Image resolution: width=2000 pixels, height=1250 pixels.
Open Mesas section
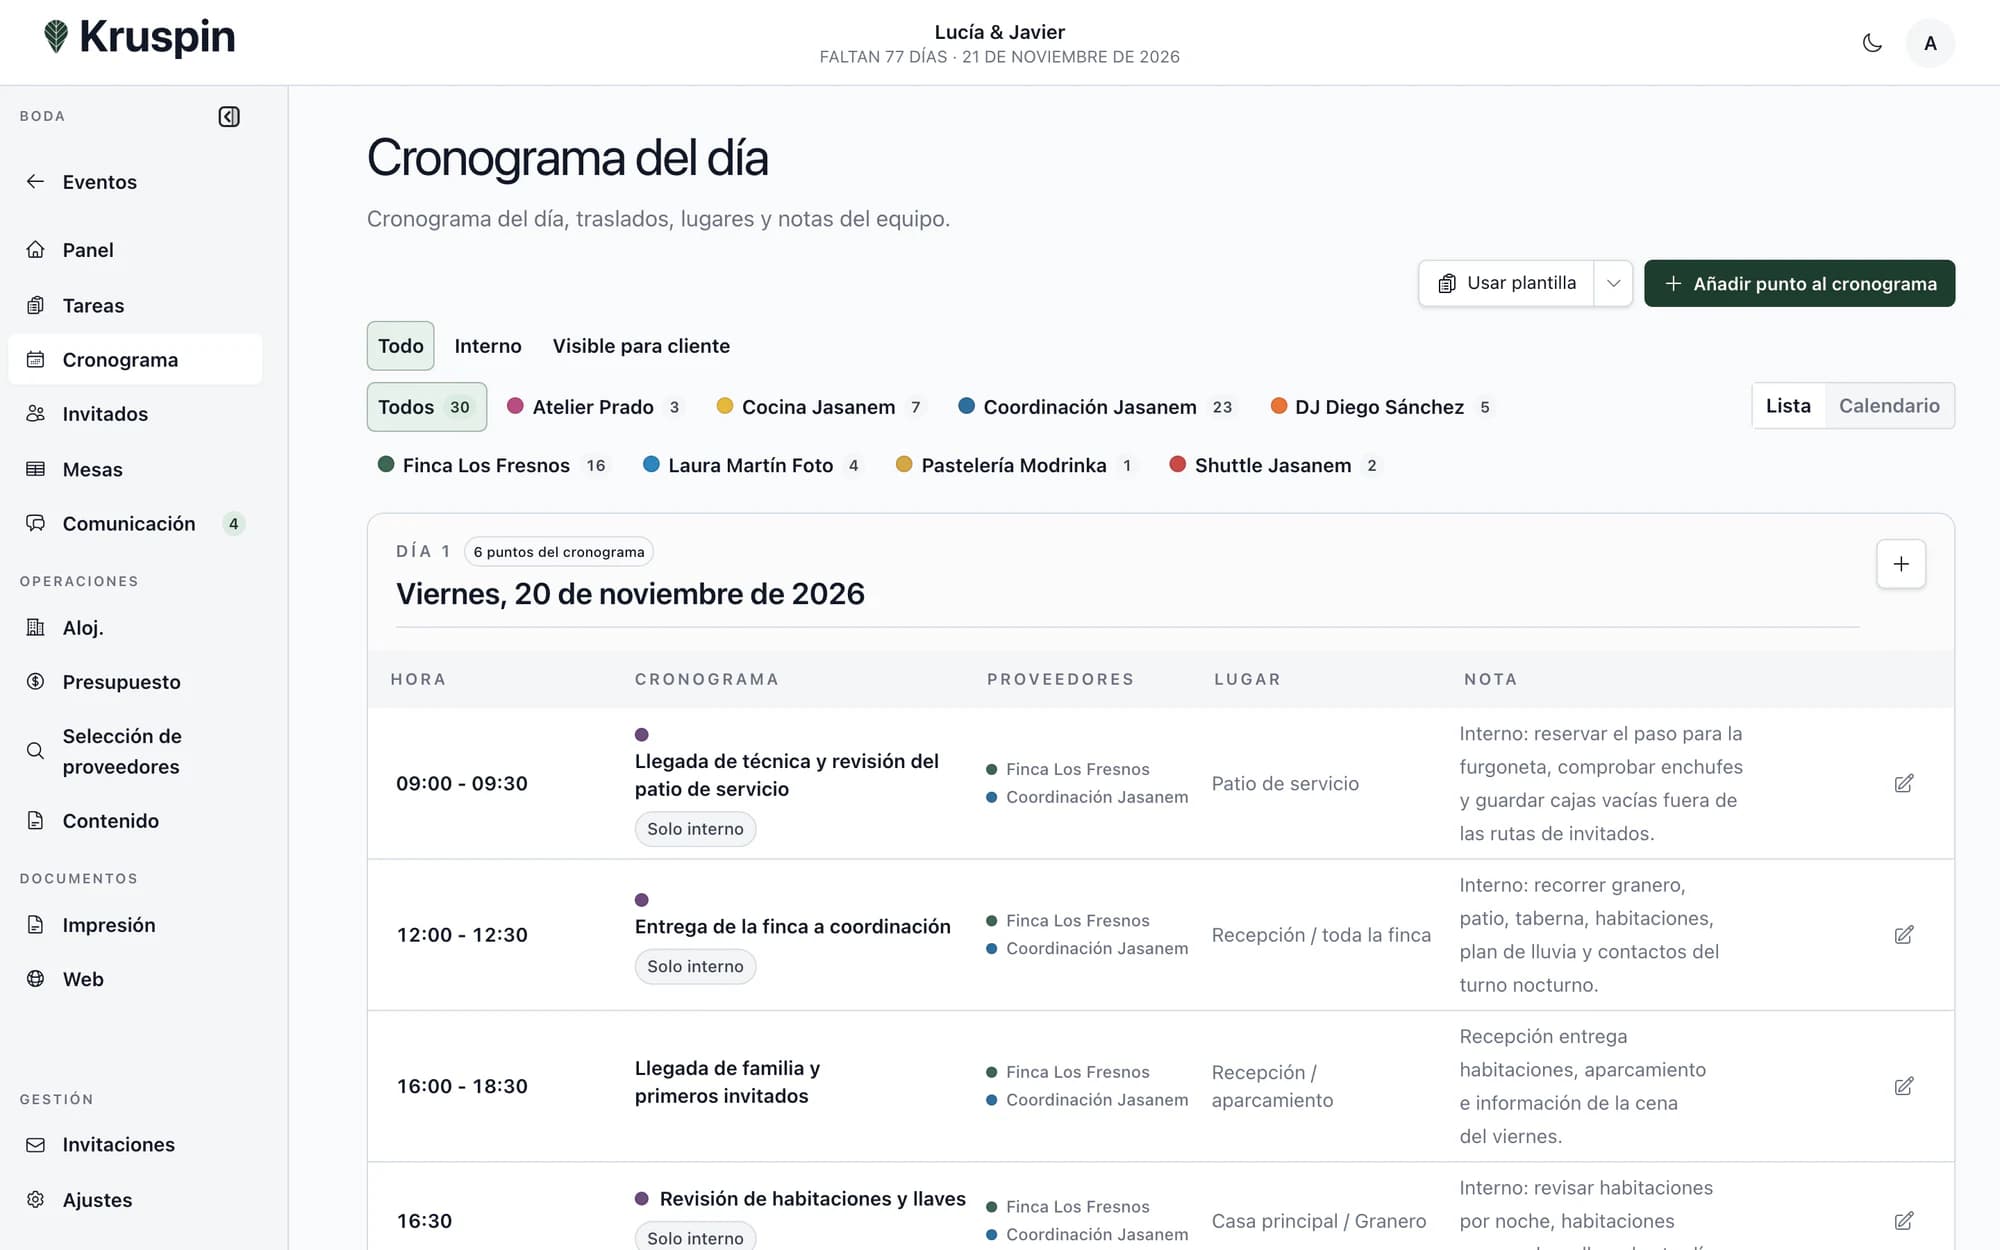(x=135, y=469)
